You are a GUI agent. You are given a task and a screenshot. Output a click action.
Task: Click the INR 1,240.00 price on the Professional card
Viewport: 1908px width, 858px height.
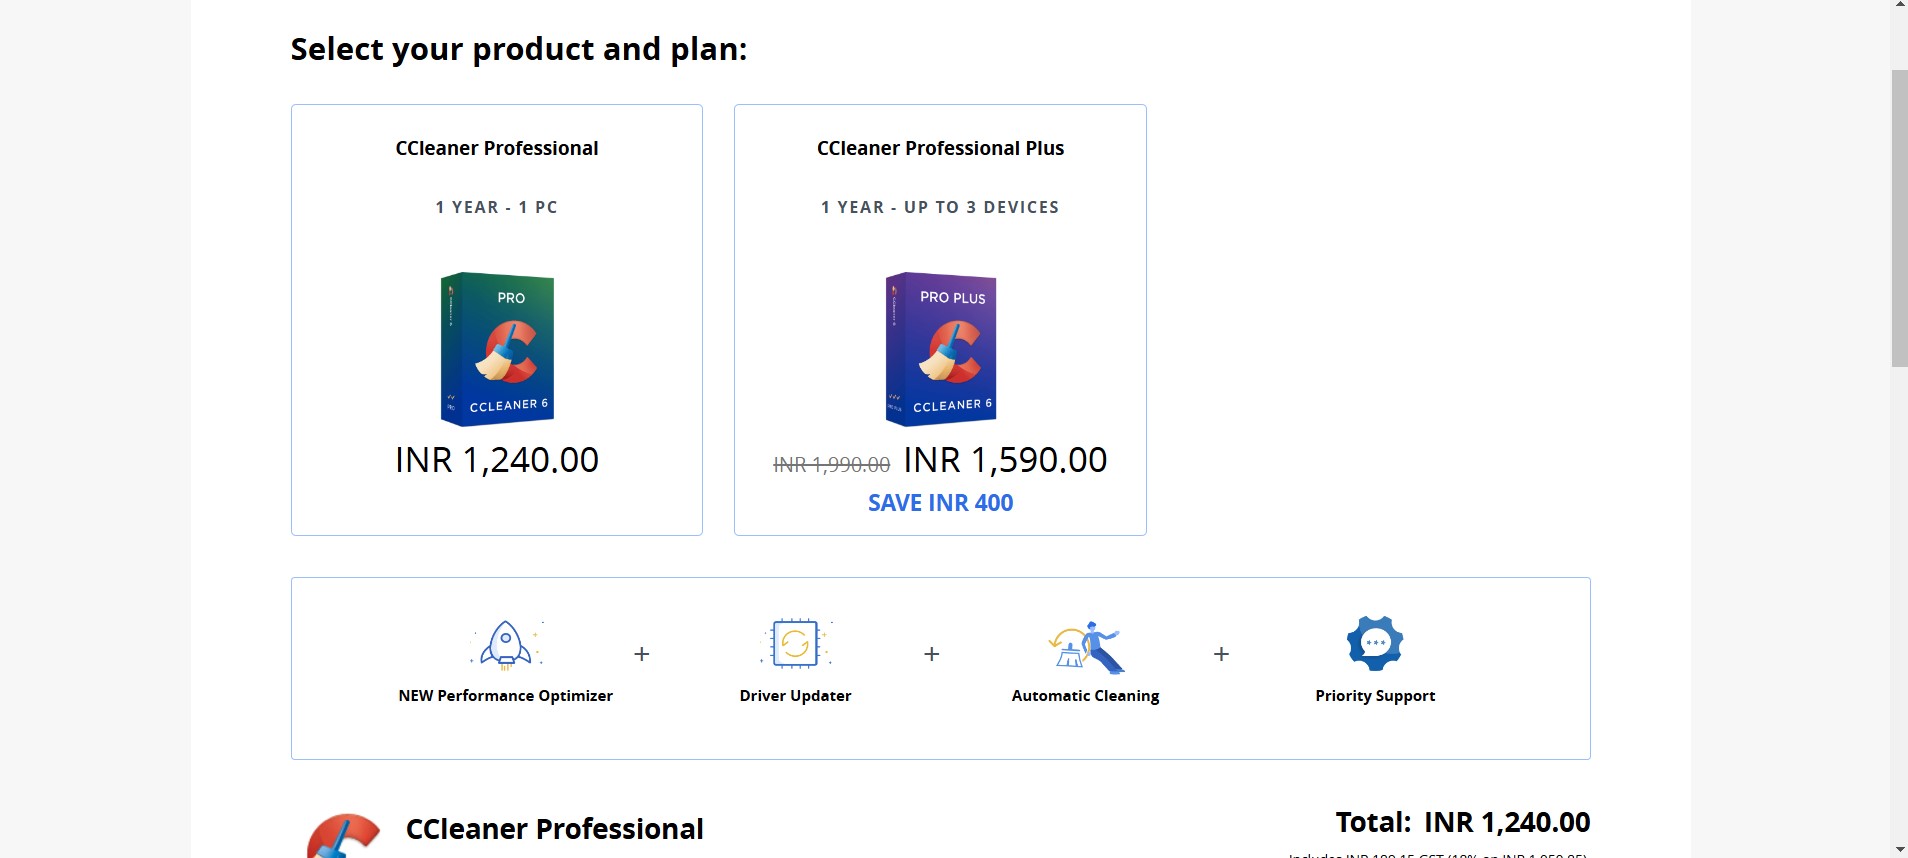497,459
